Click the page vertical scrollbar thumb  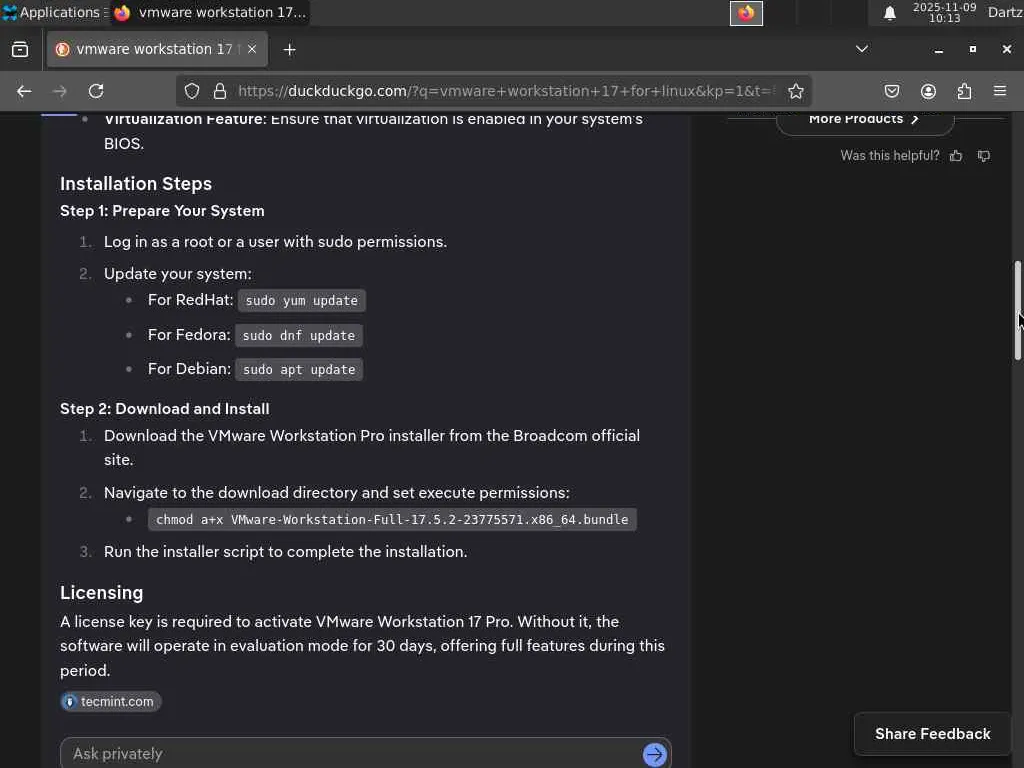[1017, 310]
